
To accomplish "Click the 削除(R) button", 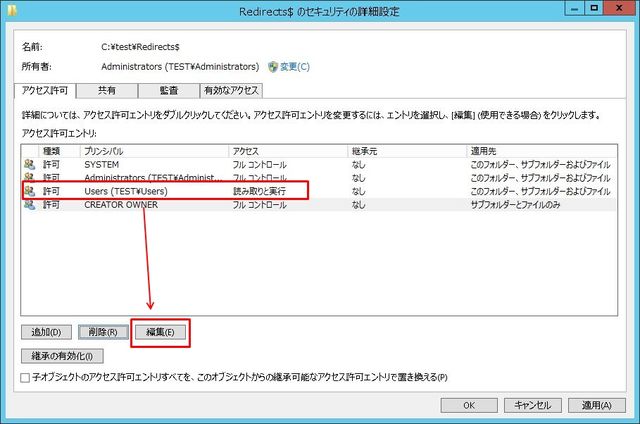I will (103, 332).
